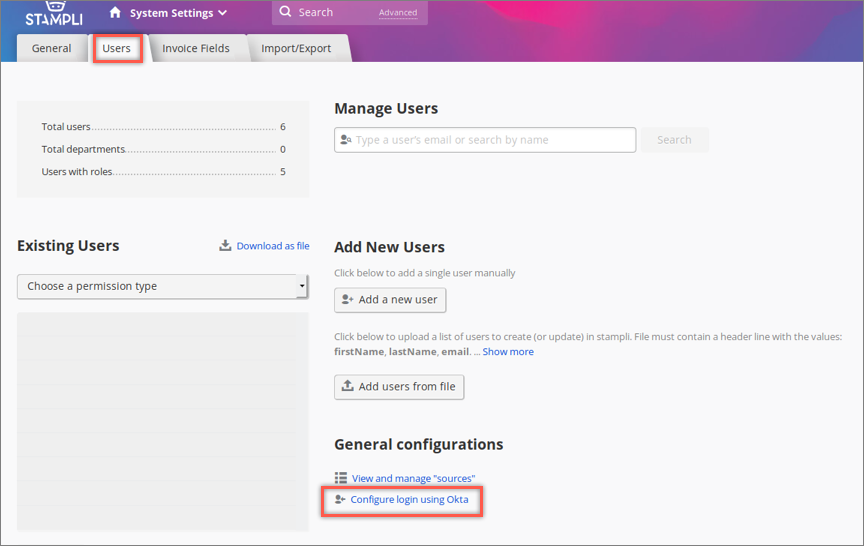
Task: Select the Import/Export tab
Action: point(297,48)
